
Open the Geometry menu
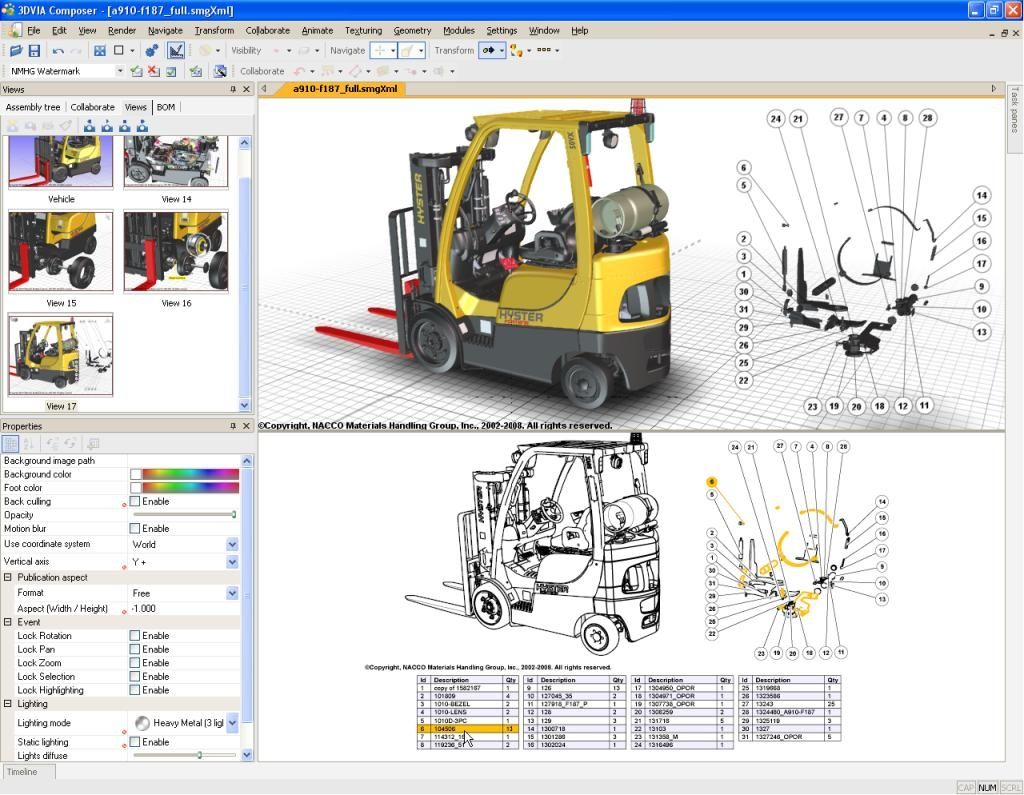point(412,30)
